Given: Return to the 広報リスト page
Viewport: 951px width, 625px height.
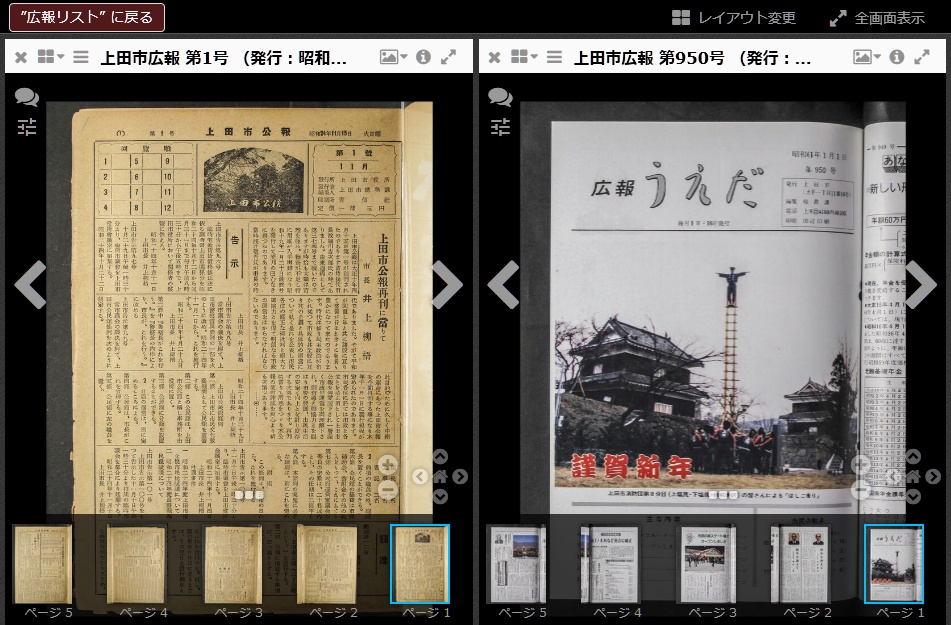Looking at the screenshot, I should coord(87,17).
